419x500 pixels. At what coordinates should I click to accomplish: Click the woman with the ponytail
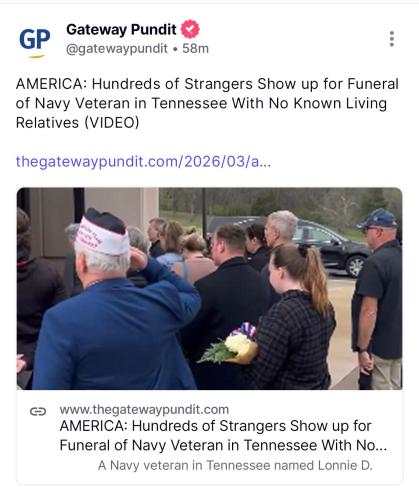coord(293,317)
